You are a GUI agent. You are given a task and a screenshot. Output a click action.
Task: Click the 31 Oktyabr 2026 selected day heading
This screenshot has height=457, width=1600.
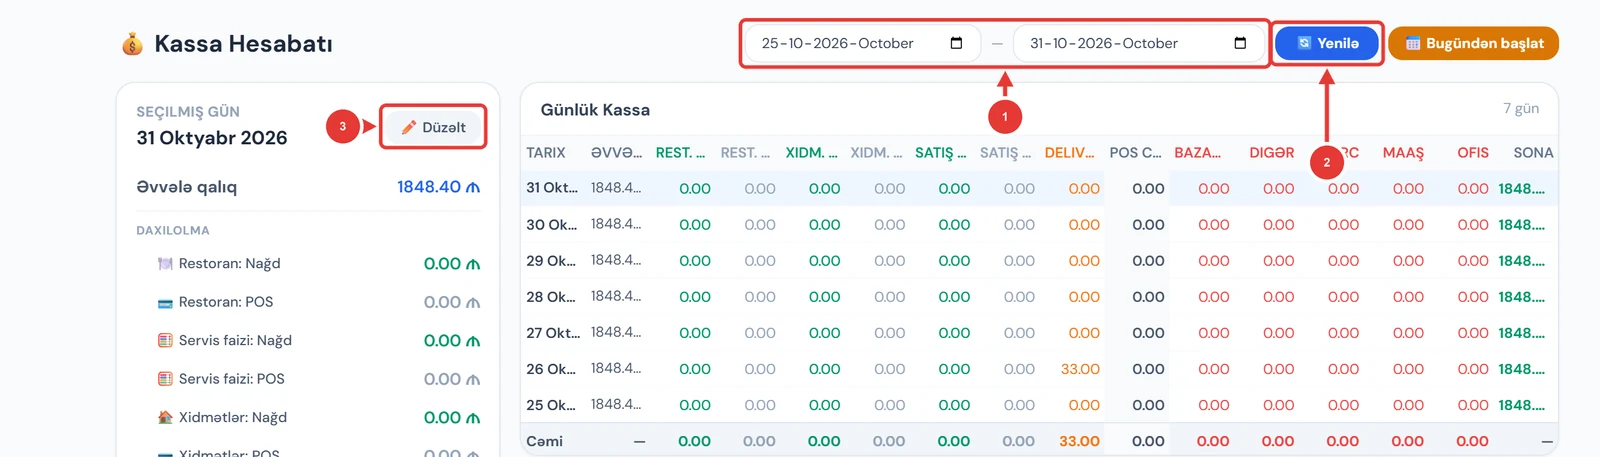tap(212, 138)
